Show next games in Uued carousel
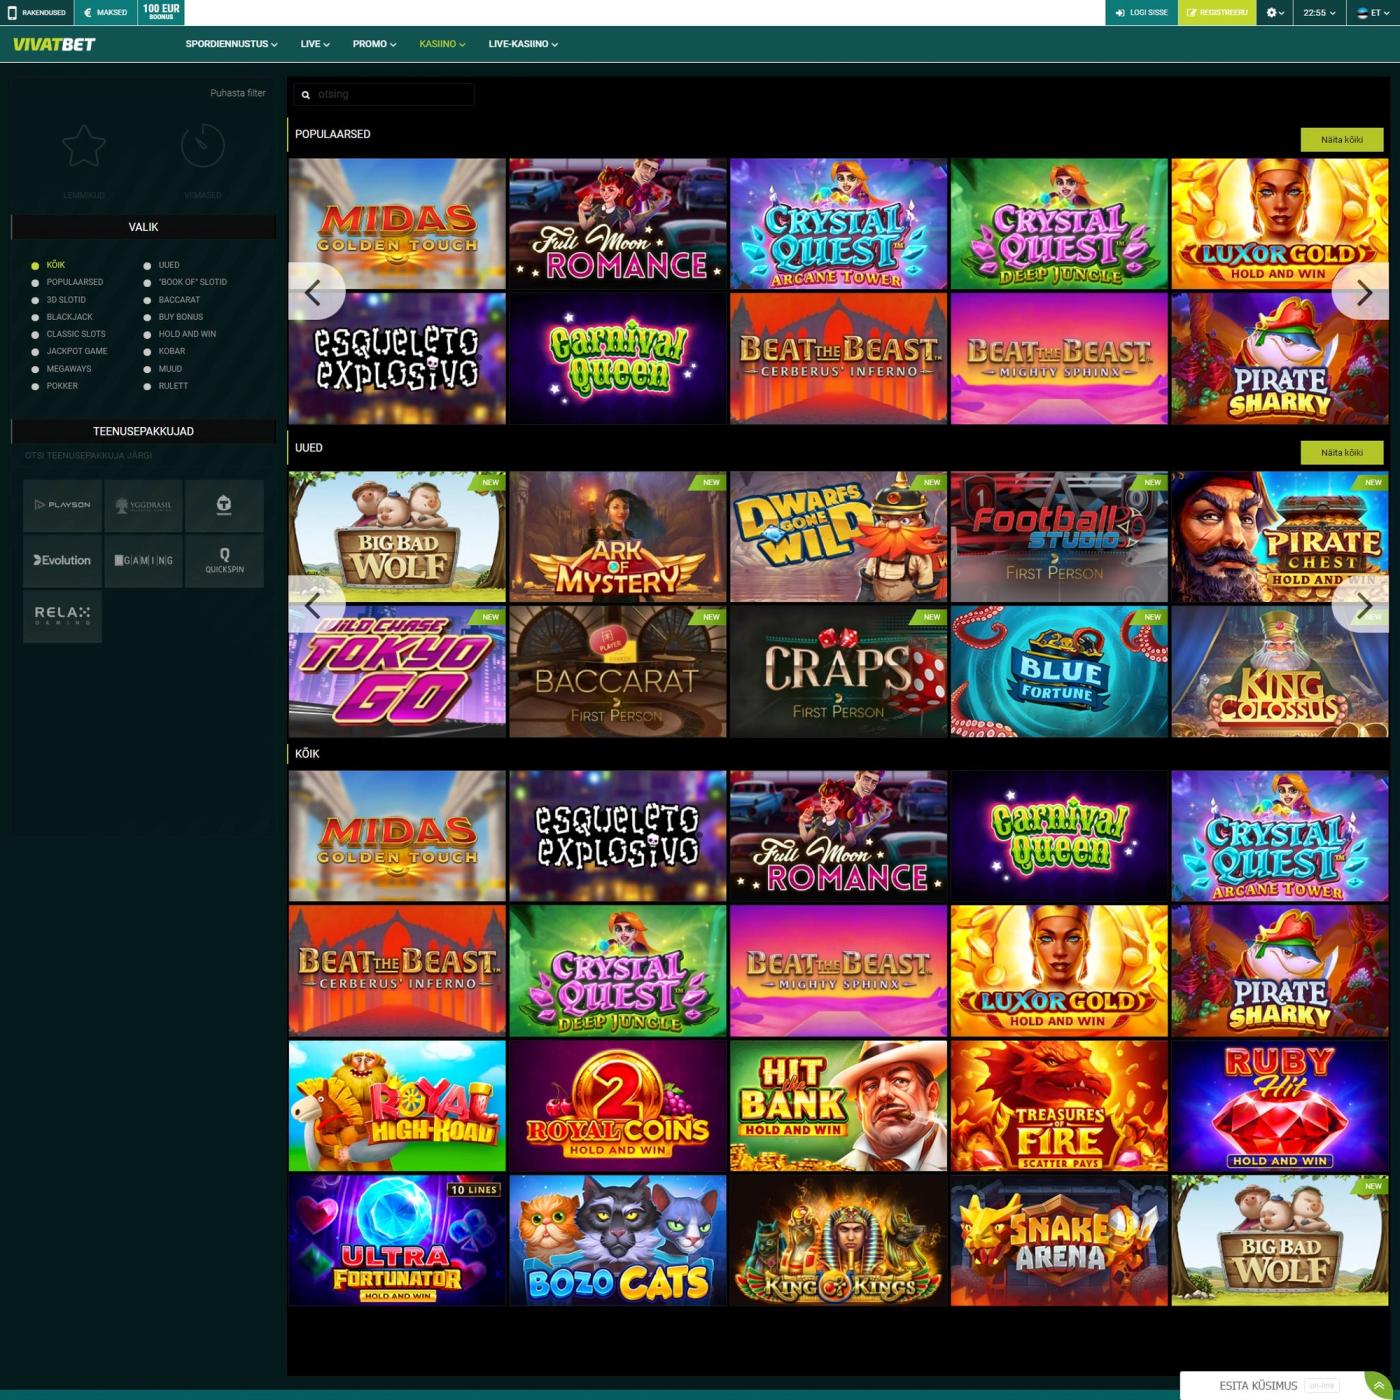1400x1400 pixels. click(1363, 605)
